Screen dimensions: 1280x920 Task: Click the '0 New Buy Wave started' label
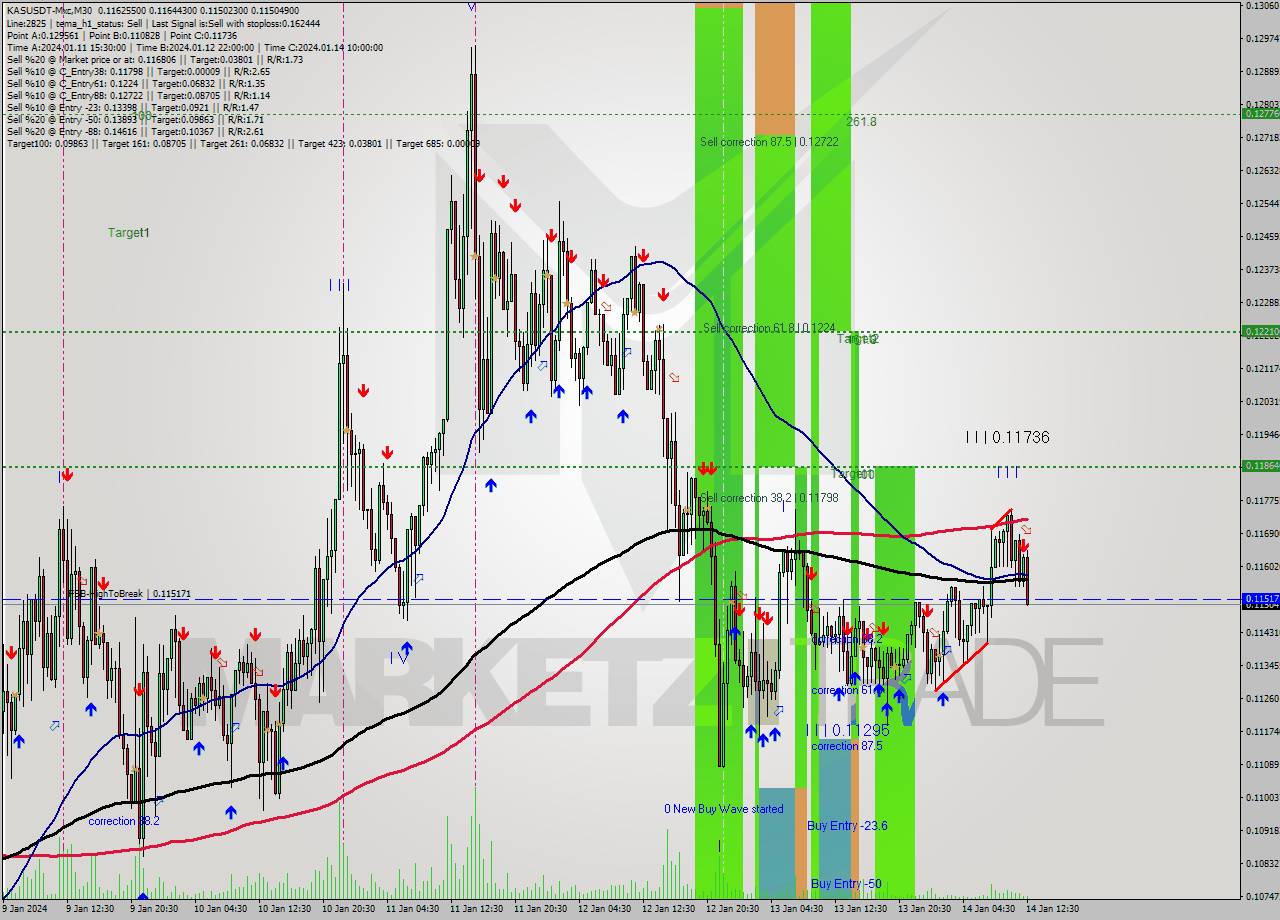point(724,809)
